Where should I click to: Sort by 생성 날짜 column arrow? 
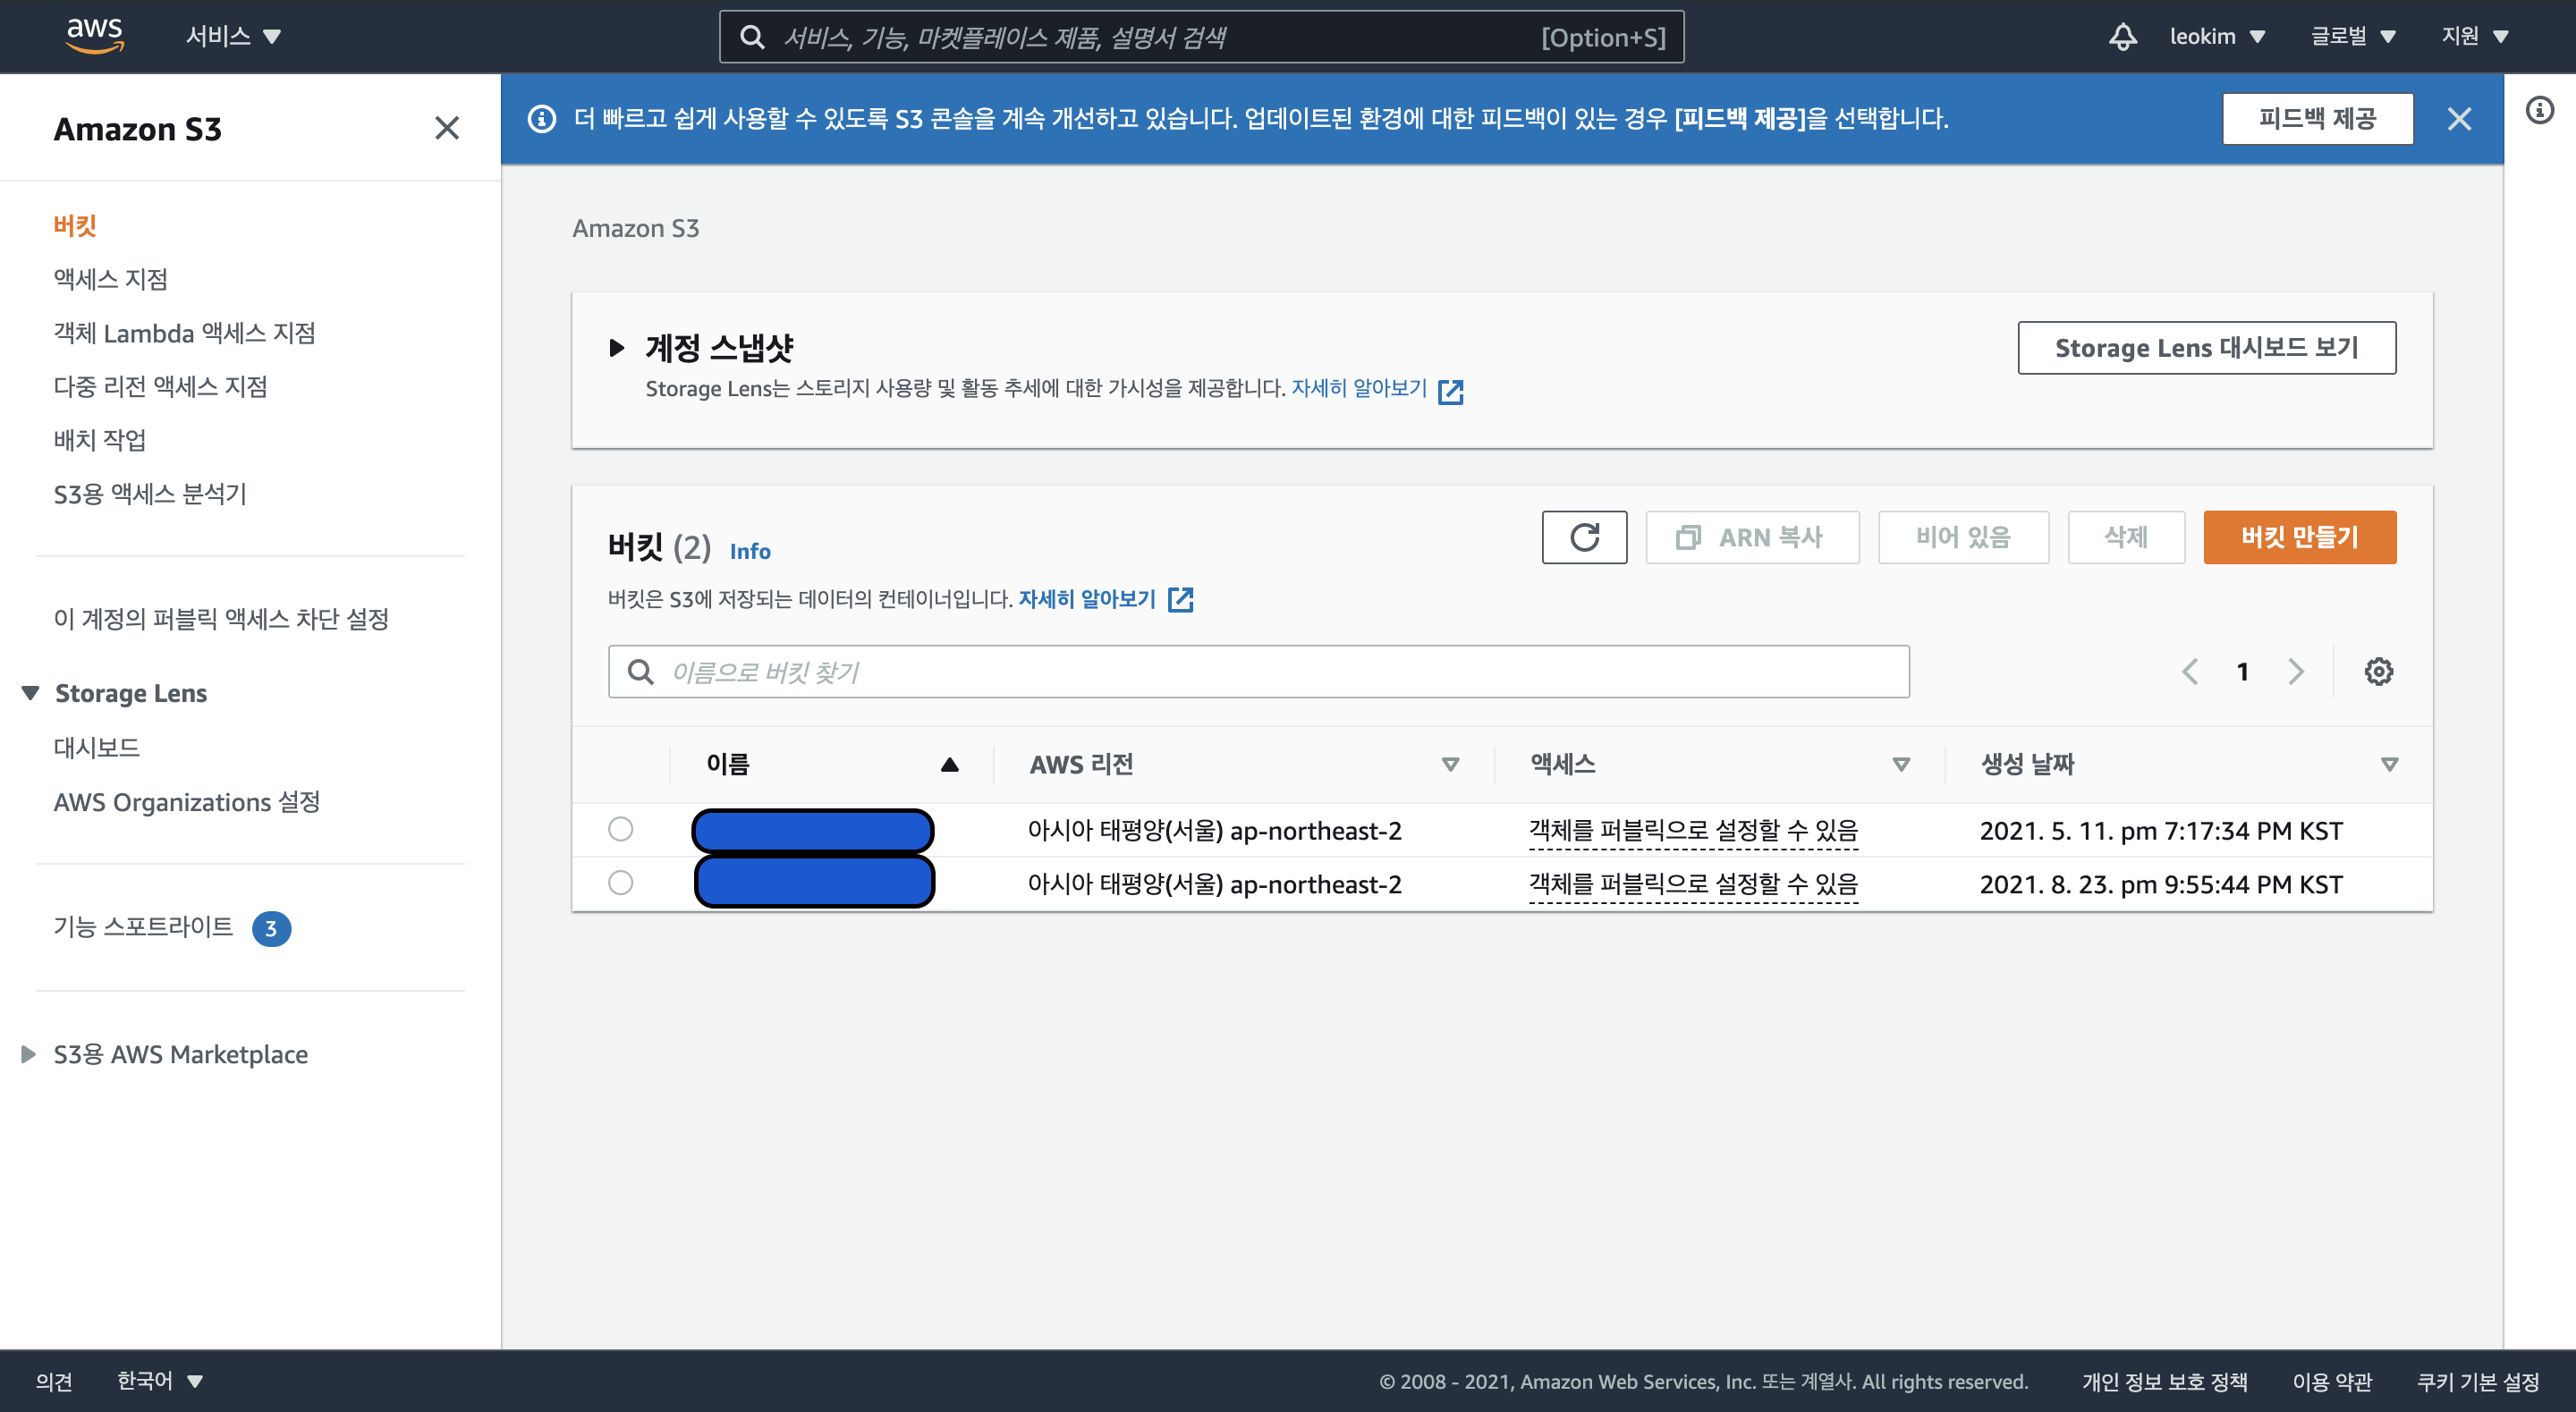2389,765
